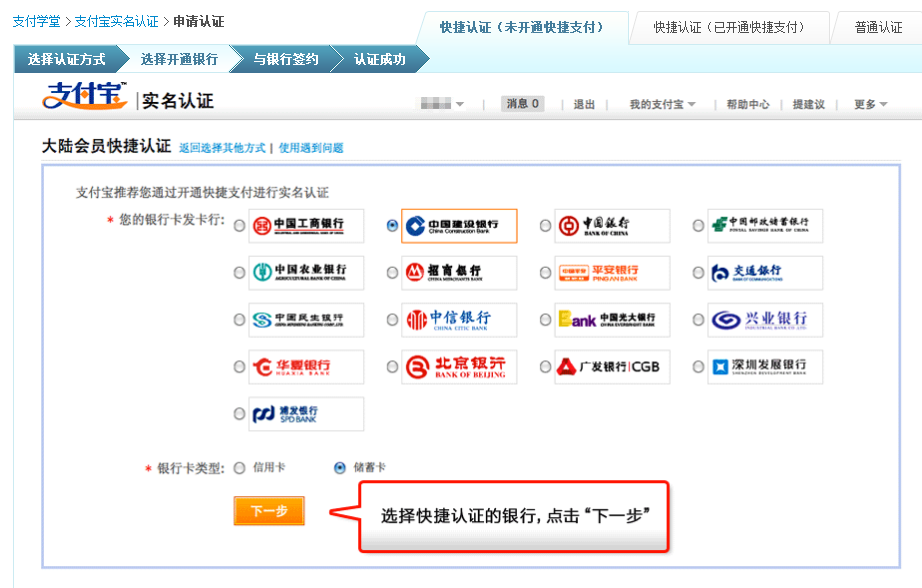
Task: Click the 交通银行 logo
Action: point(765,273)
